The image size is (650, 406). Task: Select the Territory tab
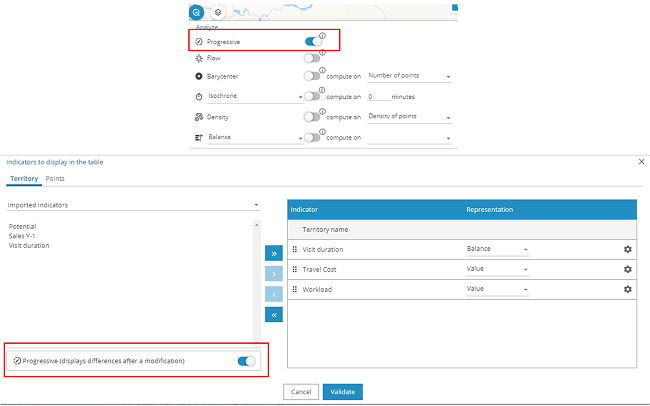click(x=23, y=178)
